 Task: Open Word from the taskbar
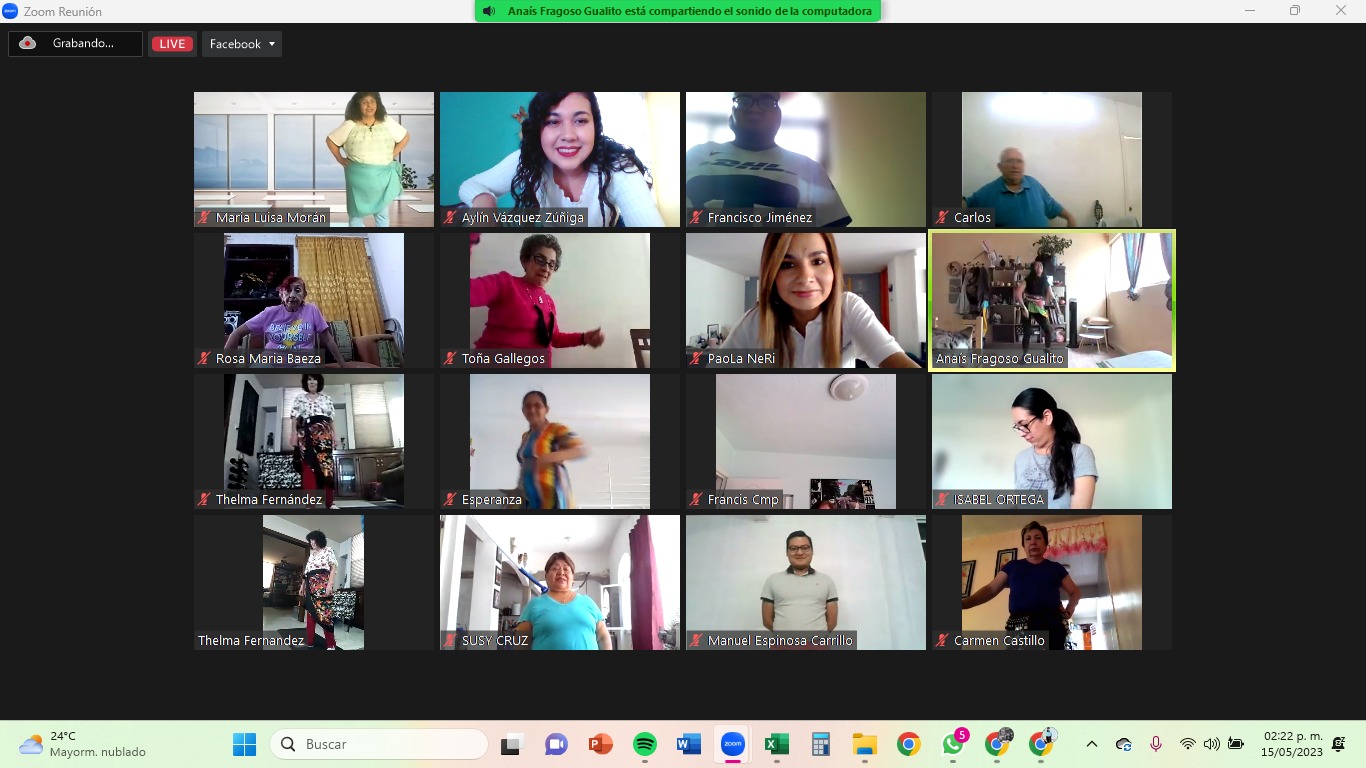(x=688, y=745)
